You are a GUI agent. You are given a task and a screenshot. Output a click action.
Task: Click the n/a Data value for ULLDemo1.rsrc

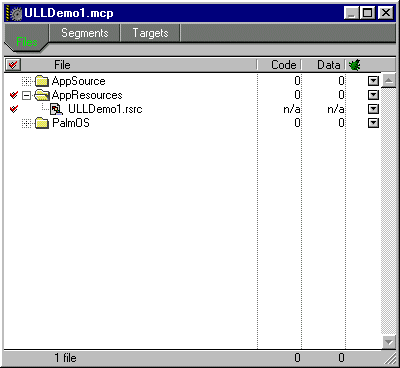pyautogui.click(x=336, y=109)
